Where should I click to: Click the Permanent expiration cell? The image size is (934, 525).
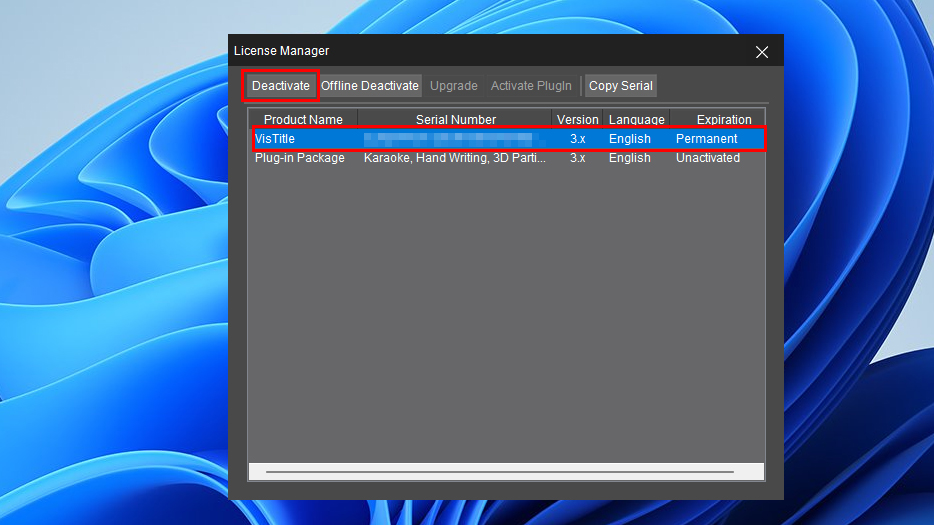pyautogui.click(x=707, y=139)
